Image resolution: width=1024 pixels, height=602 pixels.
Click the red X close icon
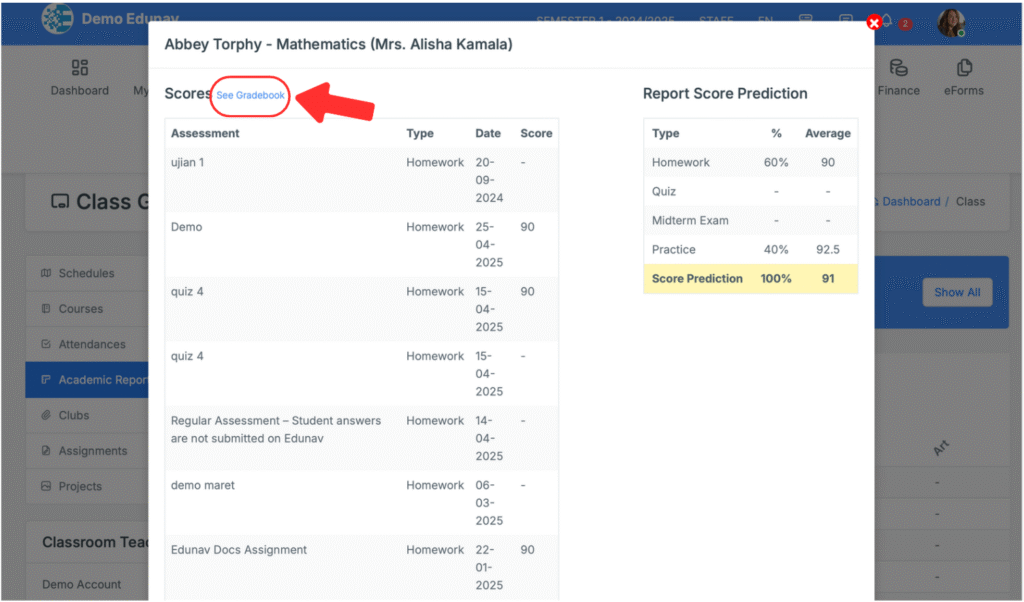click(x=875, y=22)
